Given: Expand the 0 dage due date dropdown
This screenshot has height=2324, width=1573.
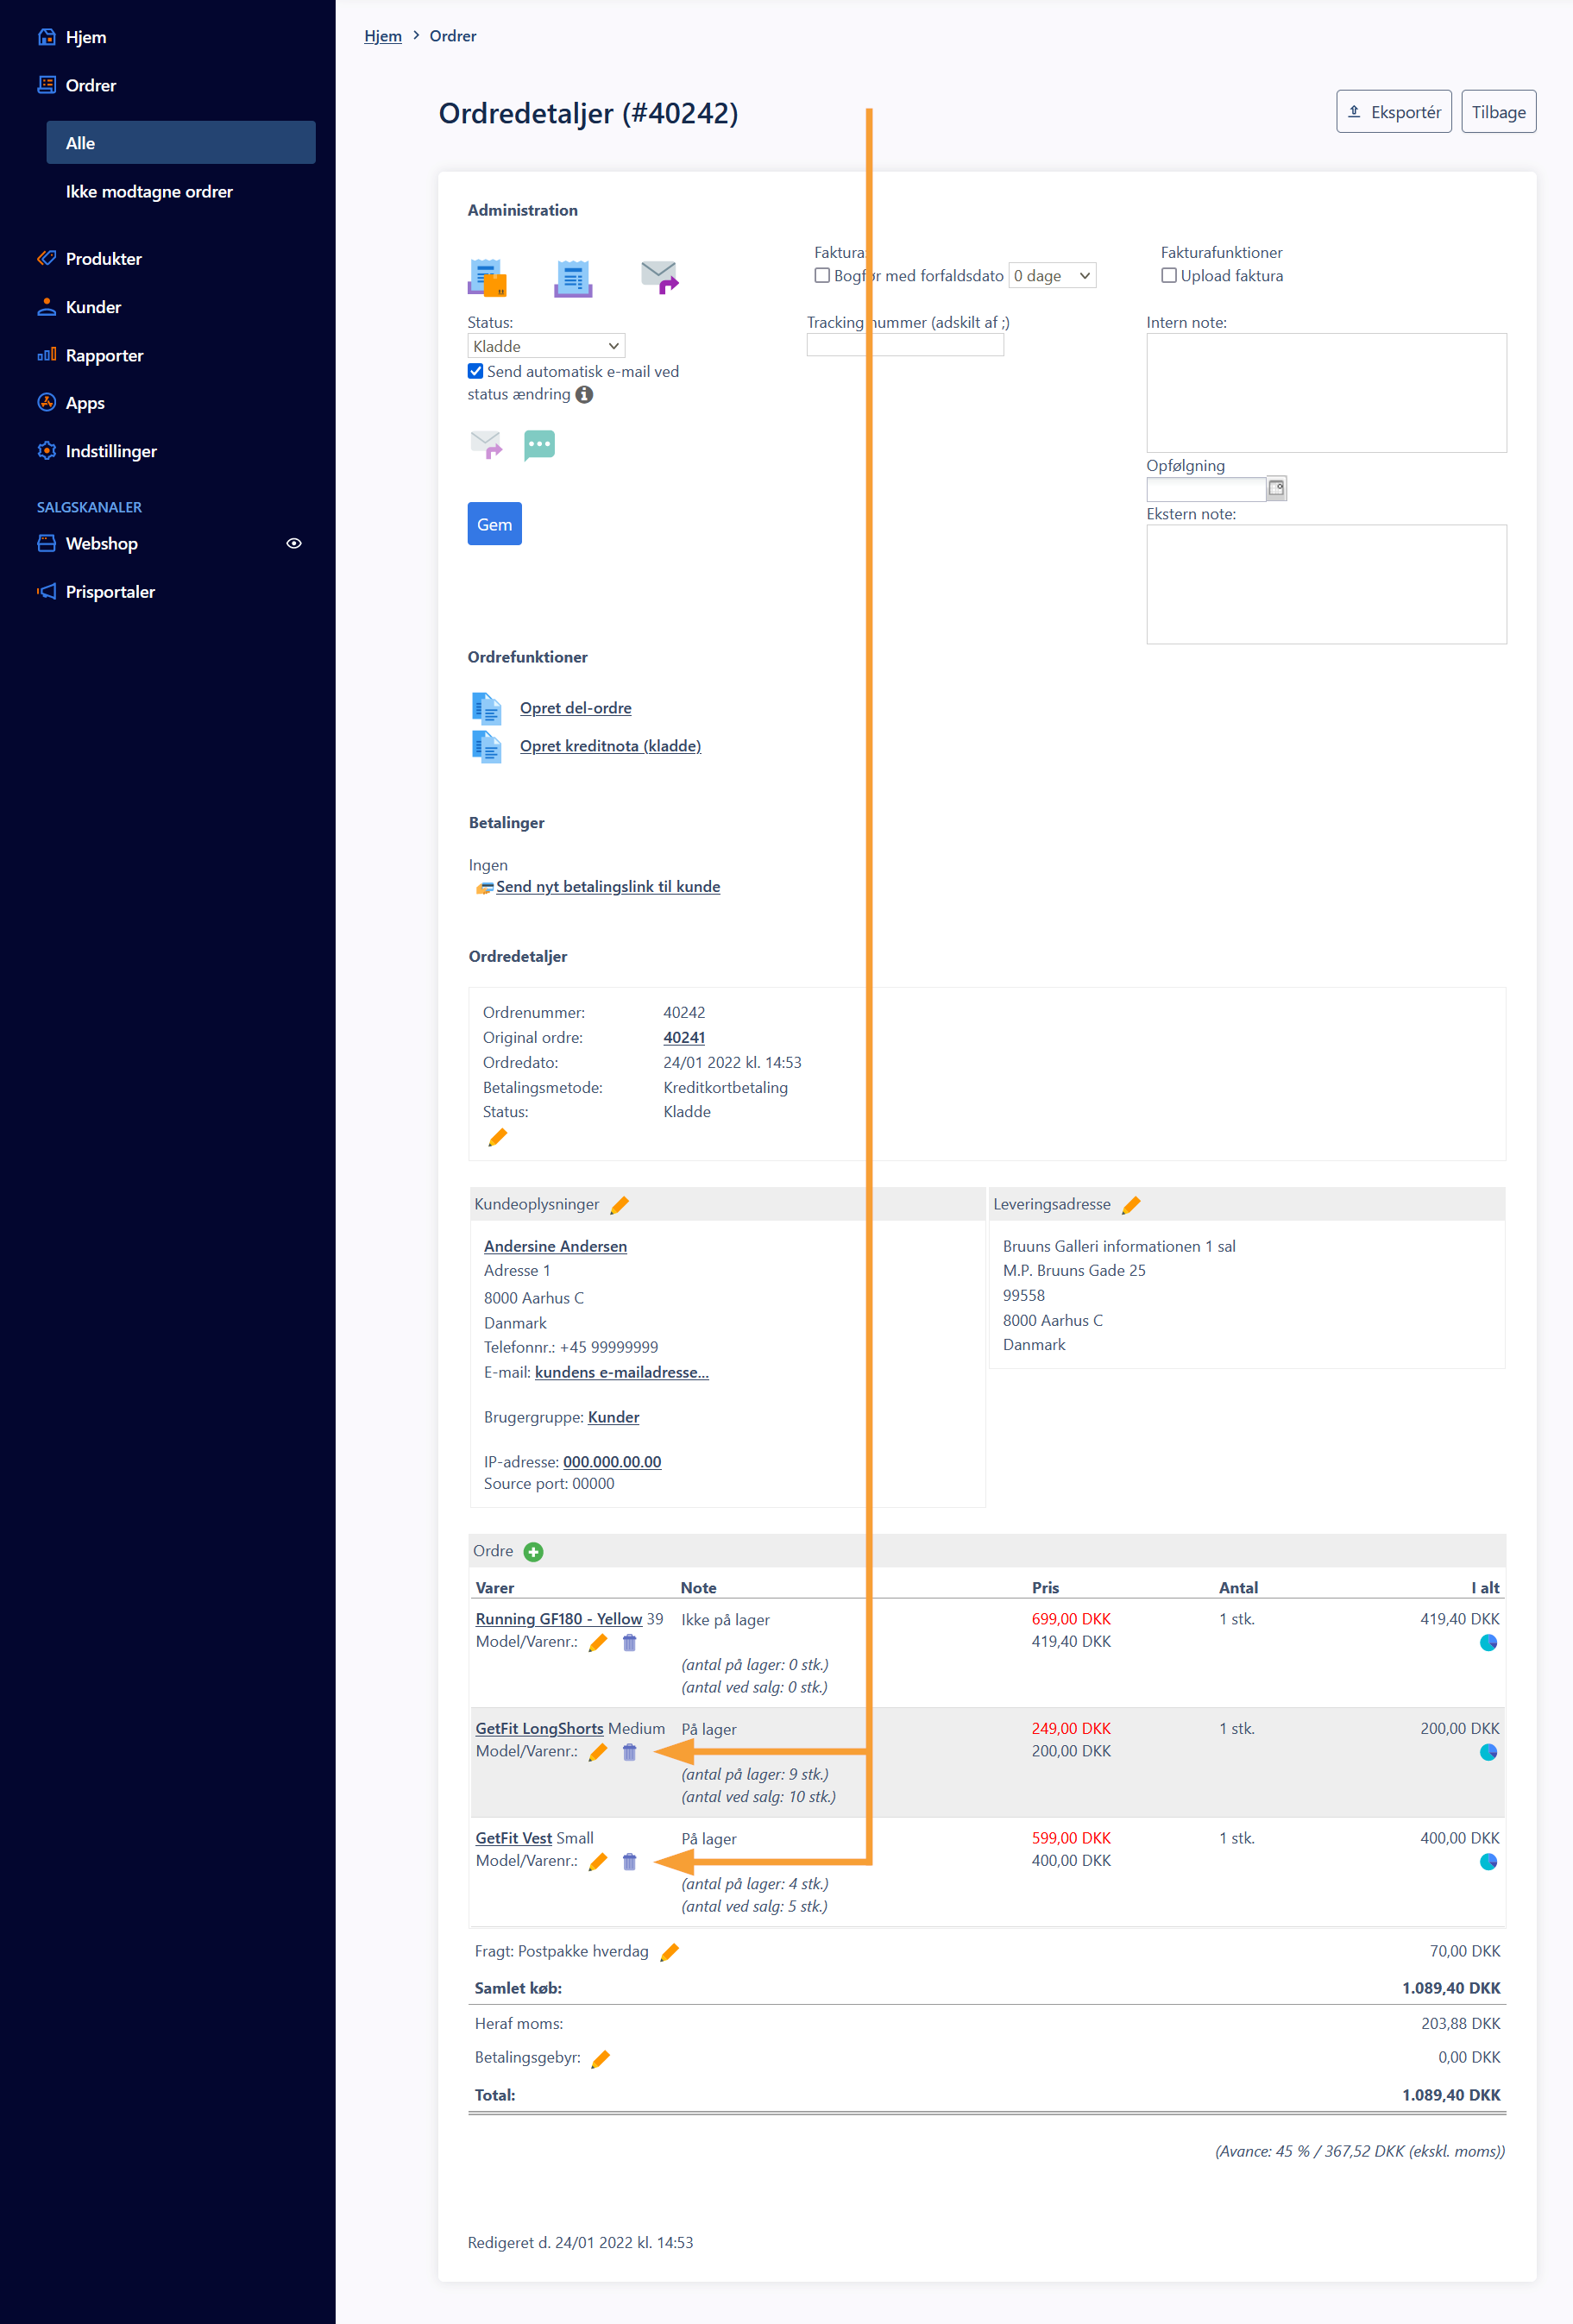Looking at the screenshot, I should pos(1051,276).
